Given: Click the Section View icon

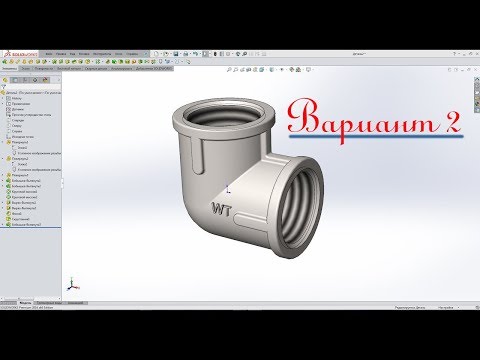Looking at the screenshot, I should (249, 70).
